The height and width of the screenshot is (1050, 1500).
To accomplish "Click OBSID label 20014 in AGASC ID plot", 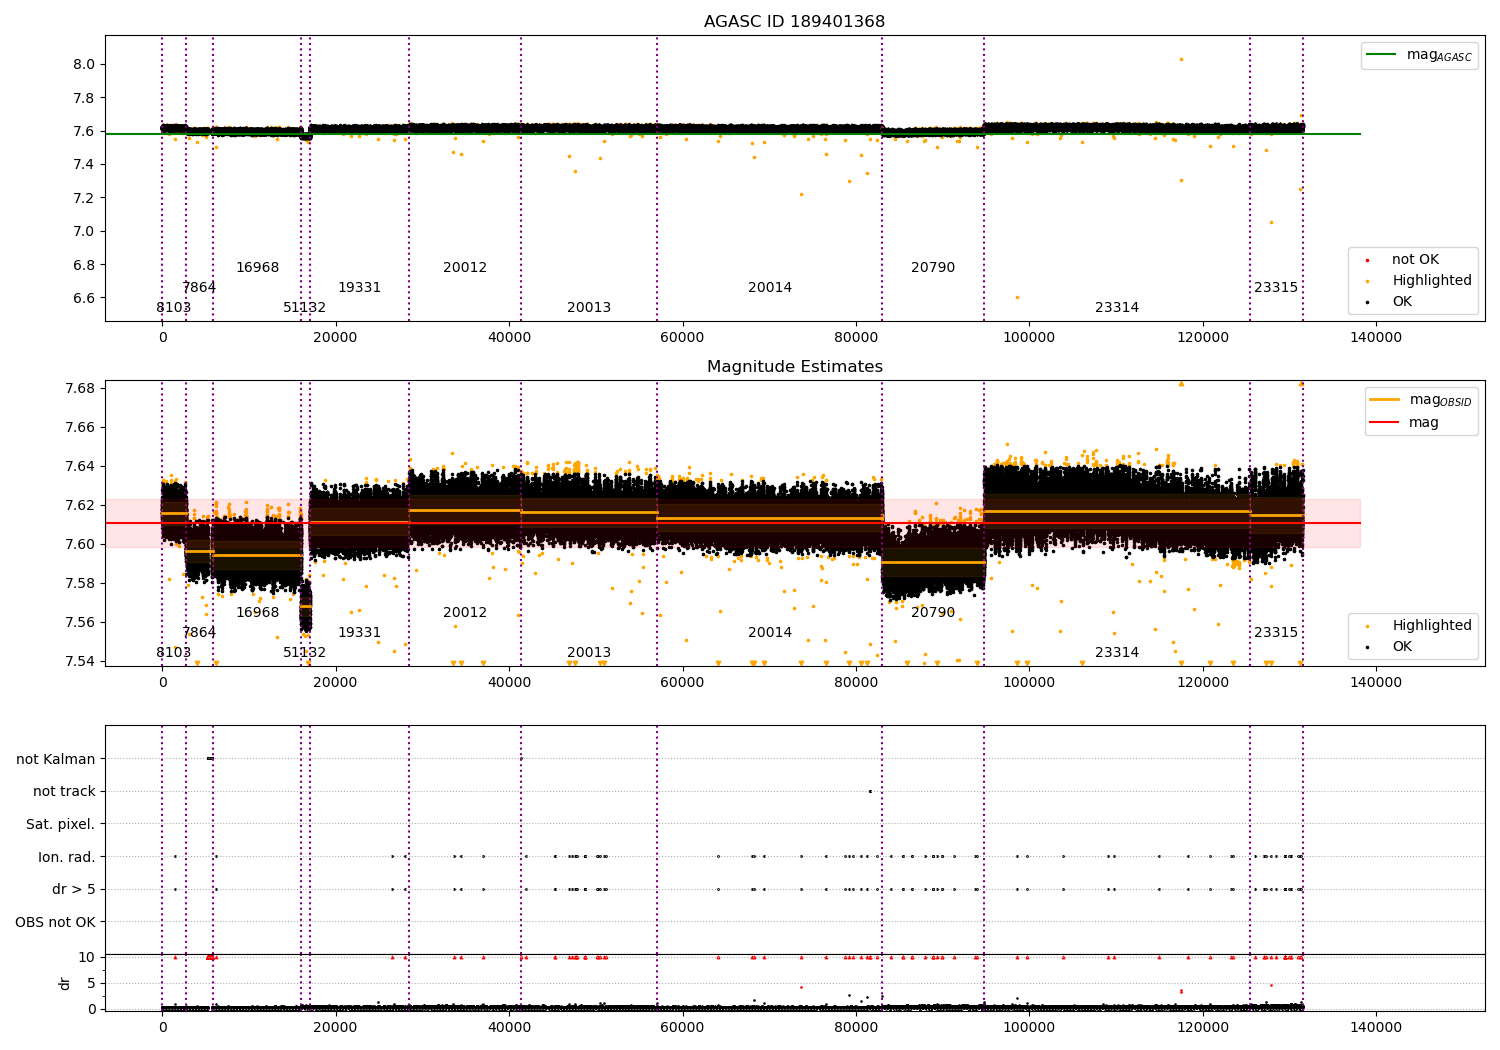I will tap(770, 288).
